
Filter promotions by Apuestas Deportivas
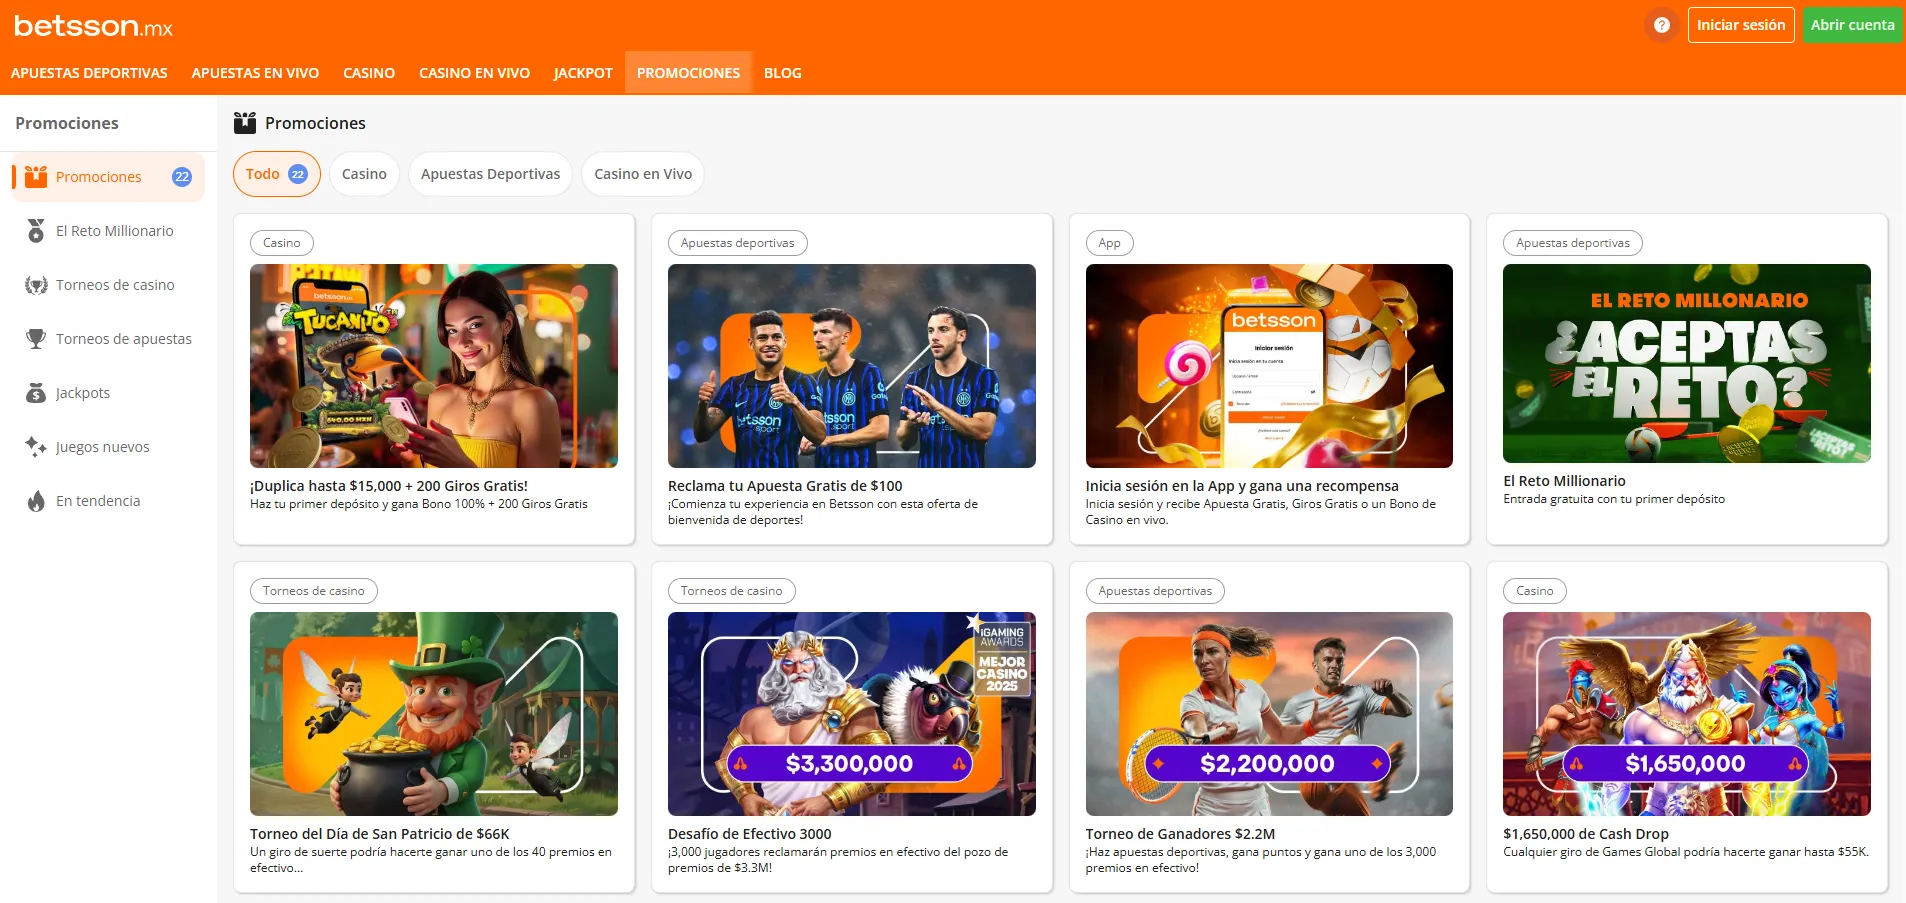(490, 174)
